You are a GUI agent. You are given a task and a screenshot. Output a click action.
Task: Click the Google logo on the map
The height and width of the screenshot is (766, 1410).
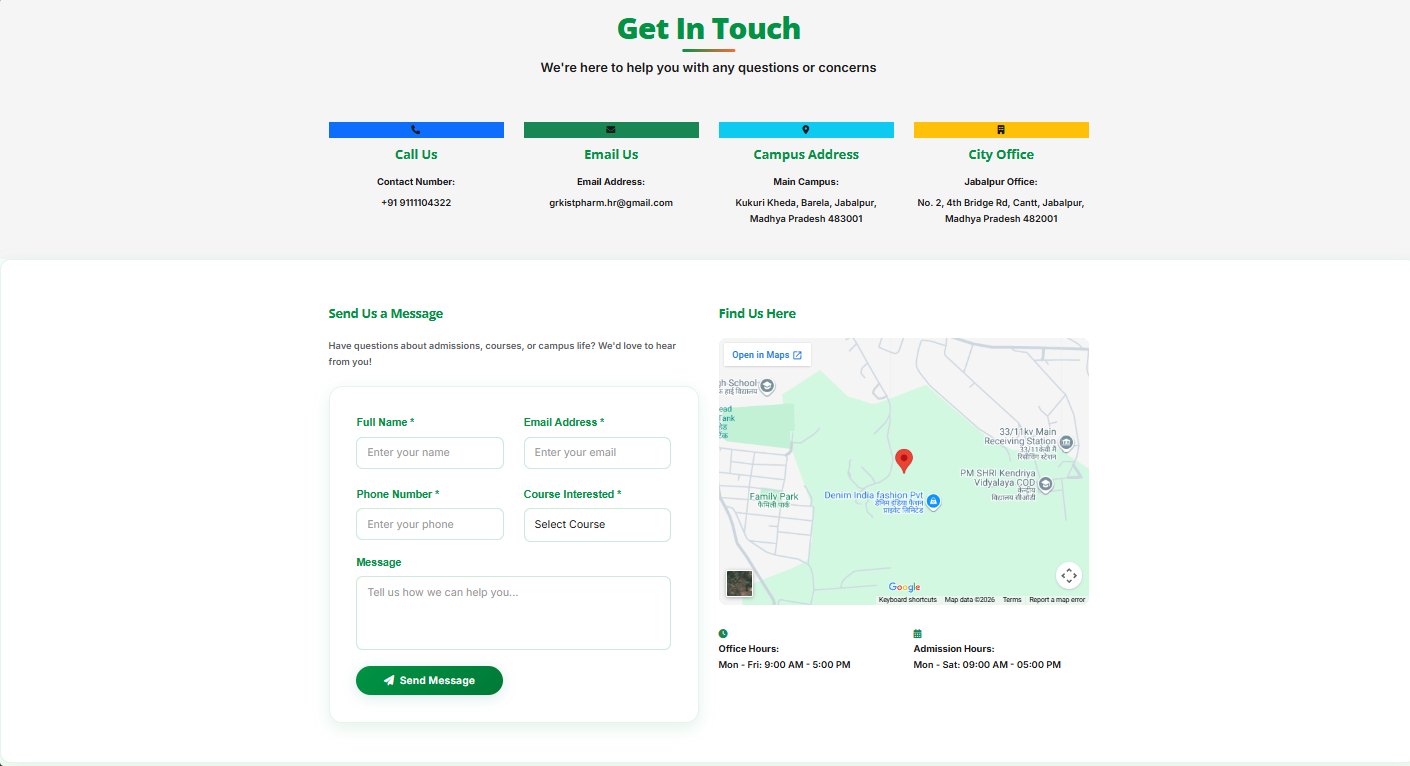tap(904, 587)
